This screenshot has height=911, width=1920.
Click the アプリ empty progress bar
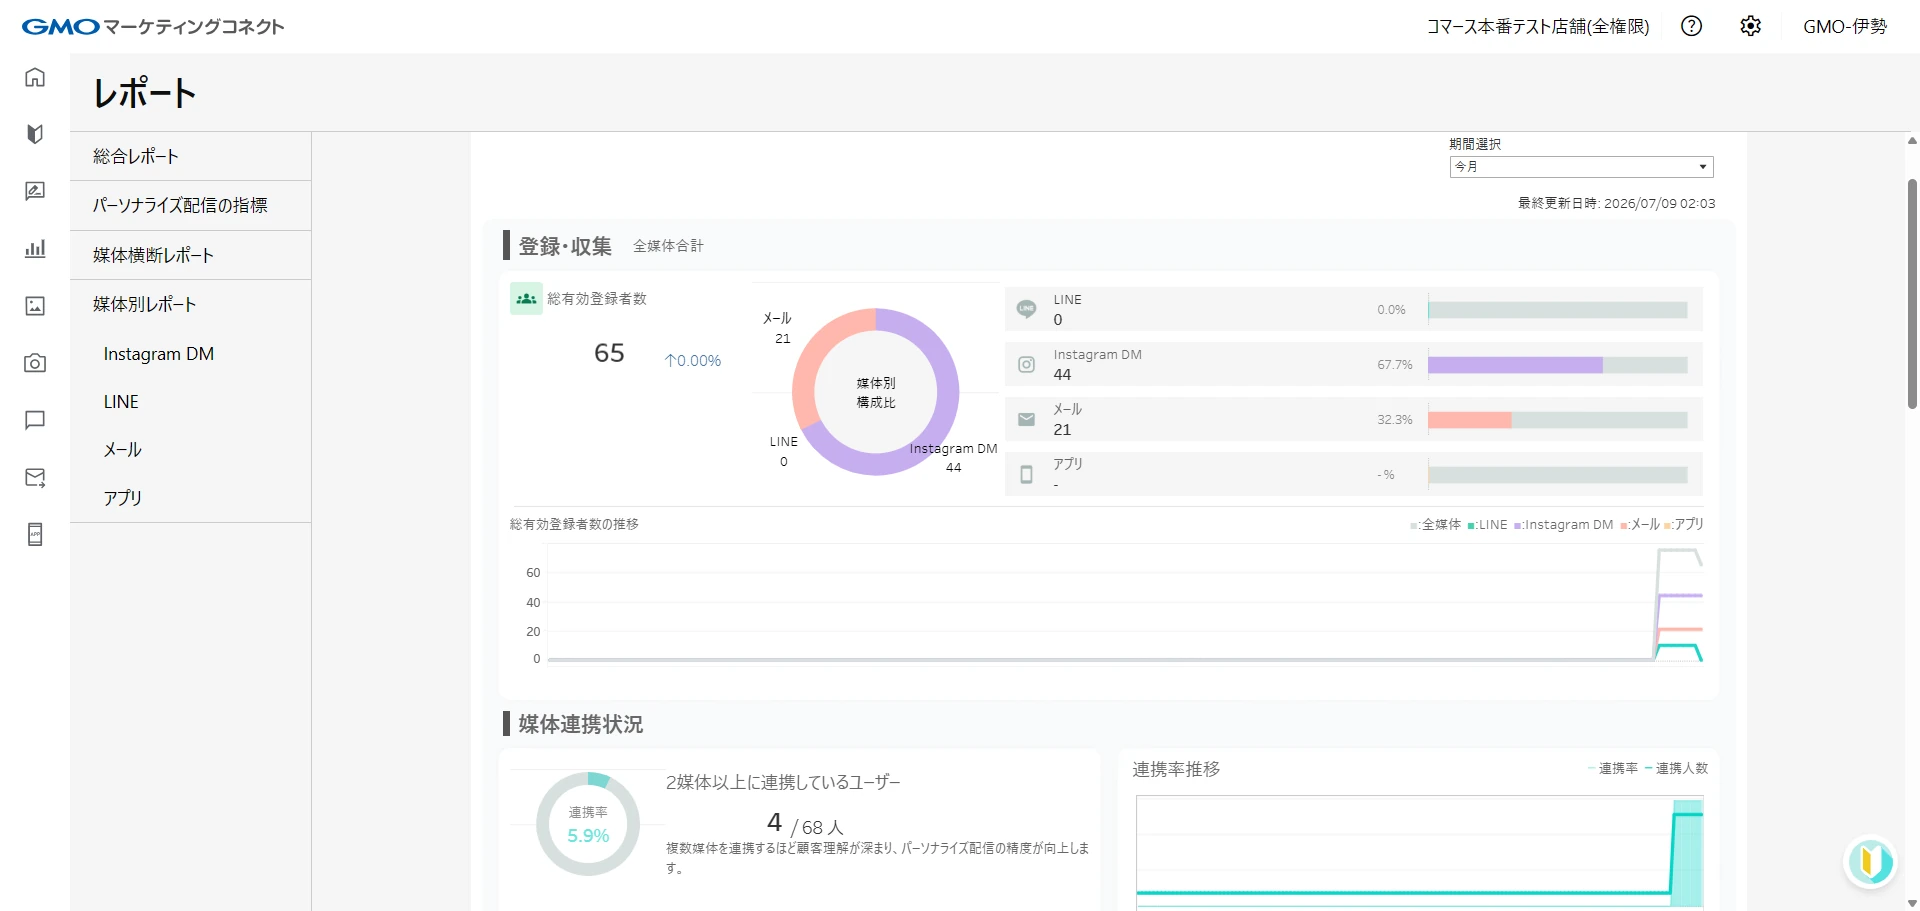tap(1557, 475)
